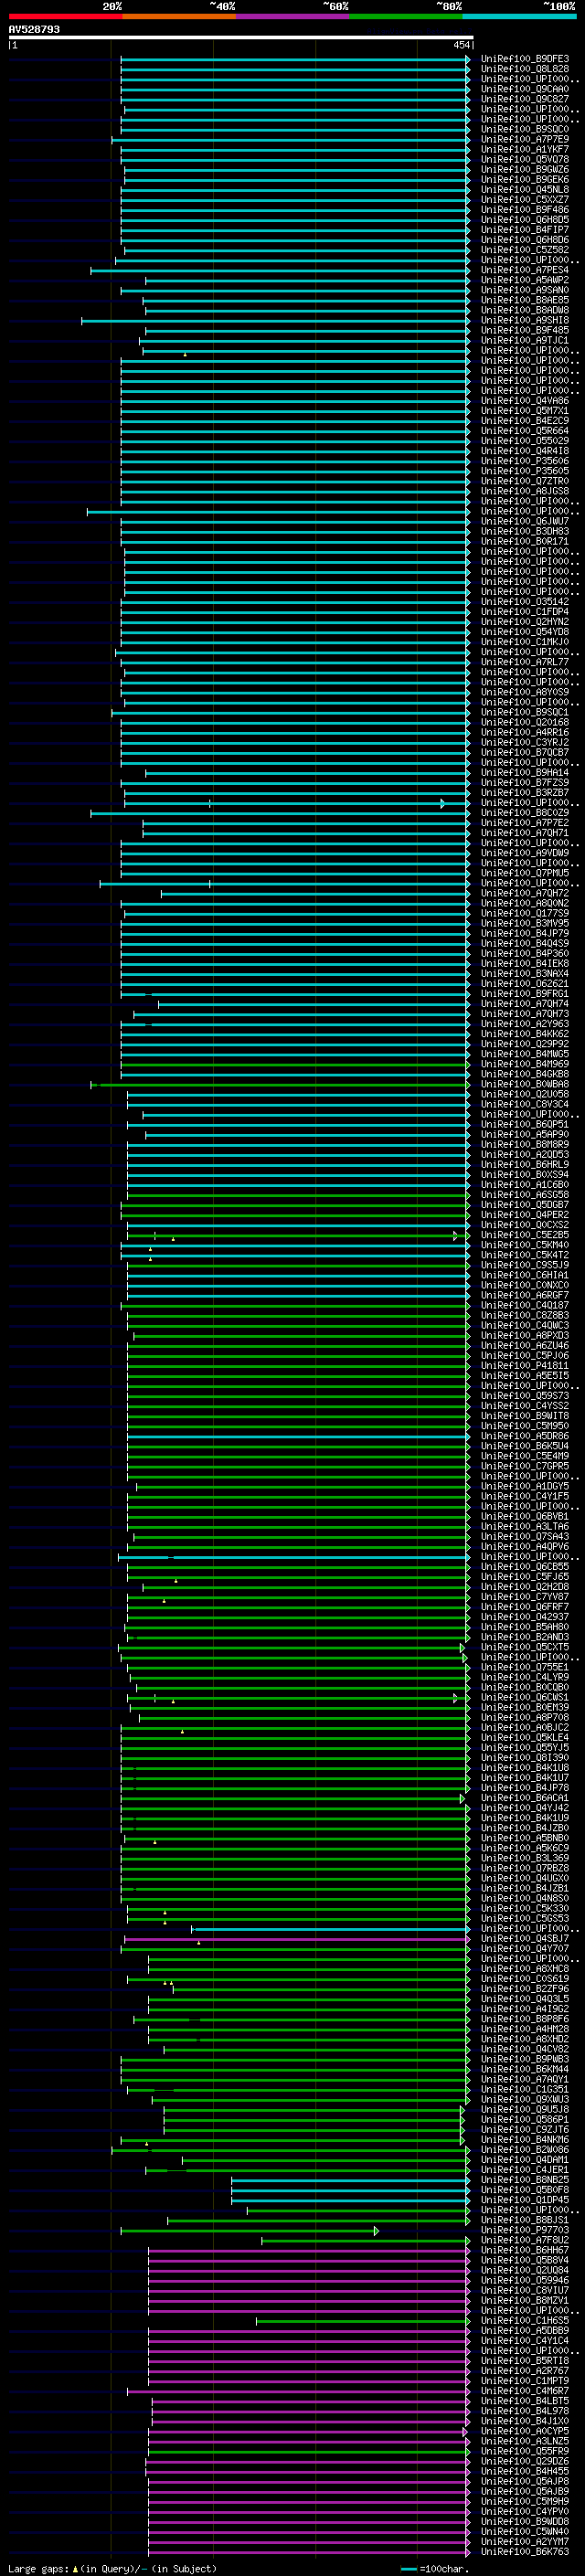Image resolution: width=585 pixels, height=2576 pixels.
Task: Click green alignment bar for UniRef100_B0WBA8
Action: point(280,1084)
